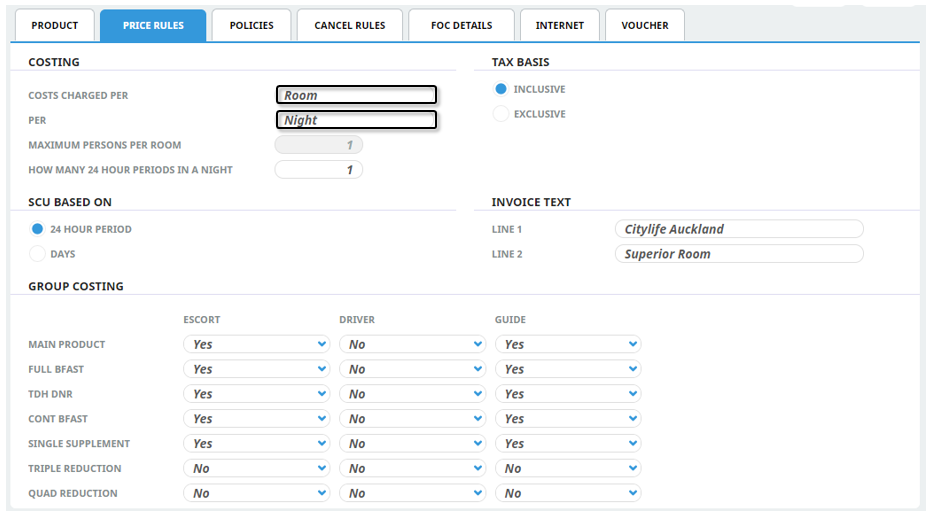The image size is (931, 519).
Task: Click the 24 hour periods number field
Action: pyautogui.click(x=318, y=170)
